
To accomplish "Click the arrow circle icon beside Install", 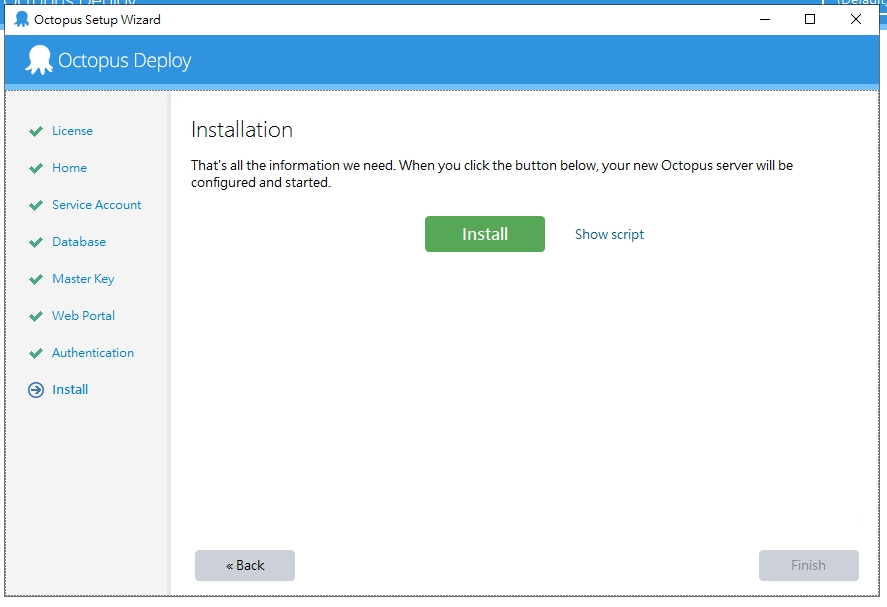I will pos(36,390).
